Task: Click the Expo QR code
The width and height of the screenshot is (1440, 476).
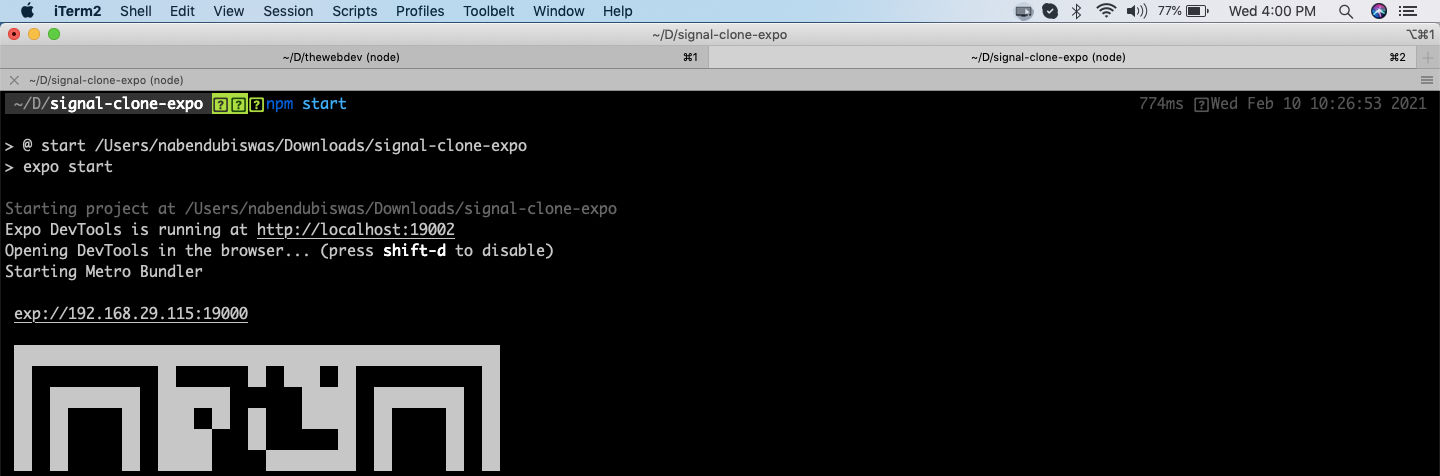Action: [257, 410]
